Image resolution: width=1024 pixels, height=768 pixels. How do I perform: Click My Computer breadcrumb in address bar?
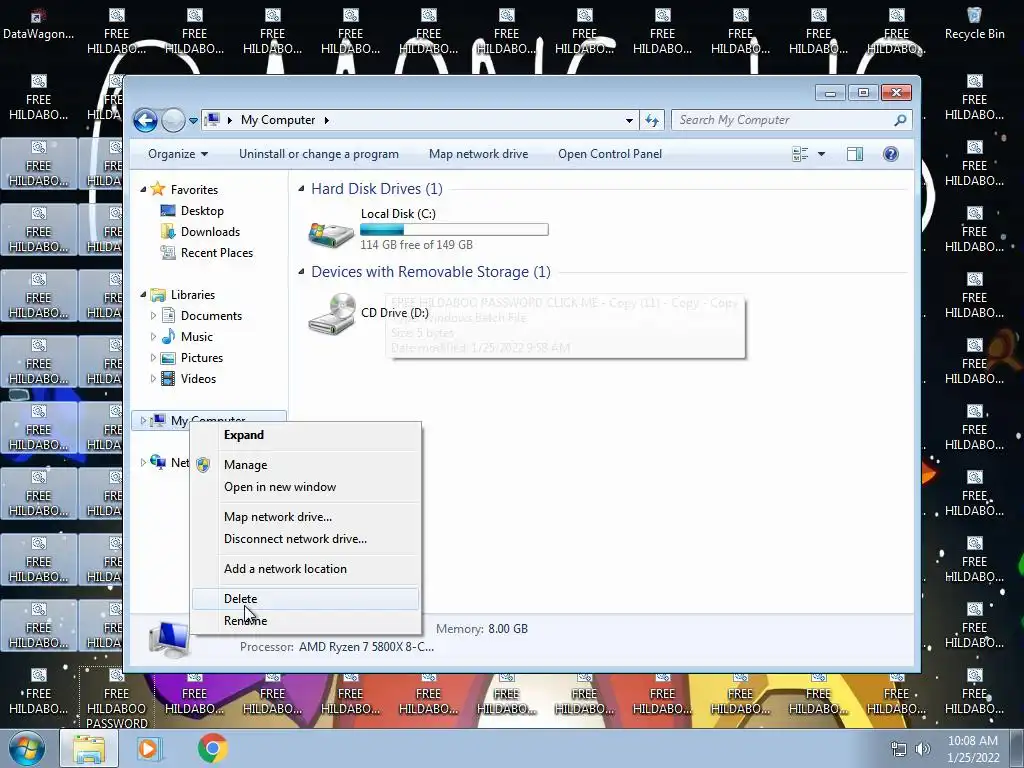coord(278,120)
